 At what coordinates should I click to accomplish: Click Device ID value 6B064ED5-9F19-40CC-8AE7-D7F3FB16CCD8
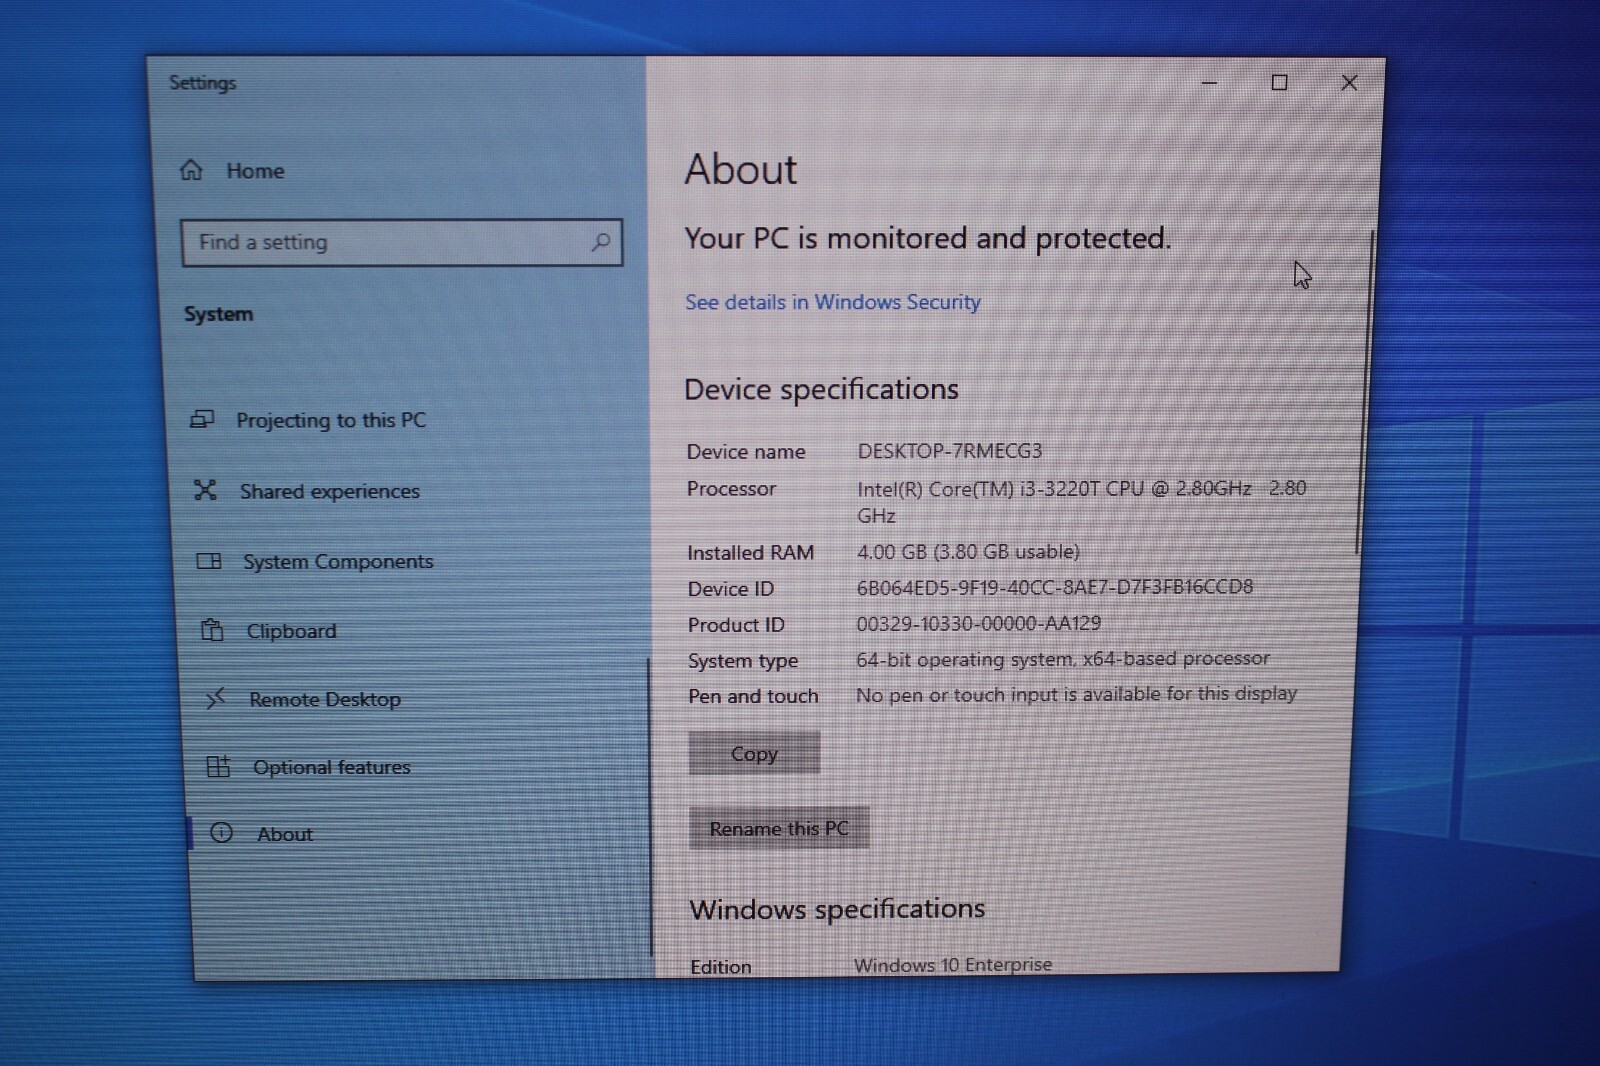1055,587
